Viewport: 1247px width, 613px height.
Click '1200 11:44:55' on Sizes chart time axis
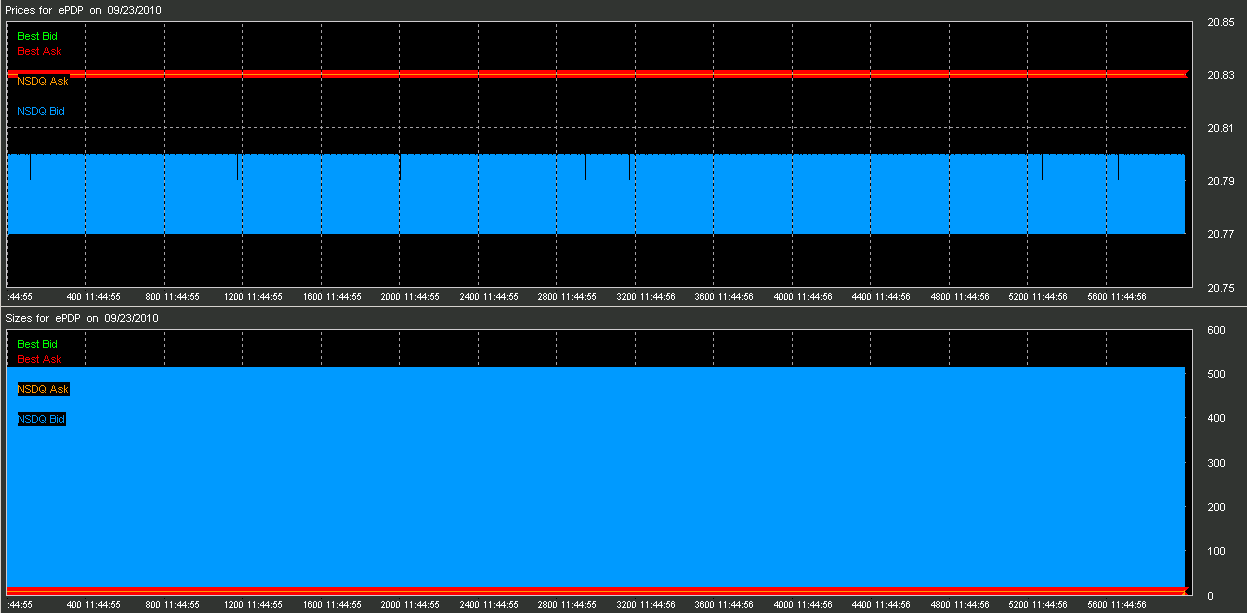point(252,605)
